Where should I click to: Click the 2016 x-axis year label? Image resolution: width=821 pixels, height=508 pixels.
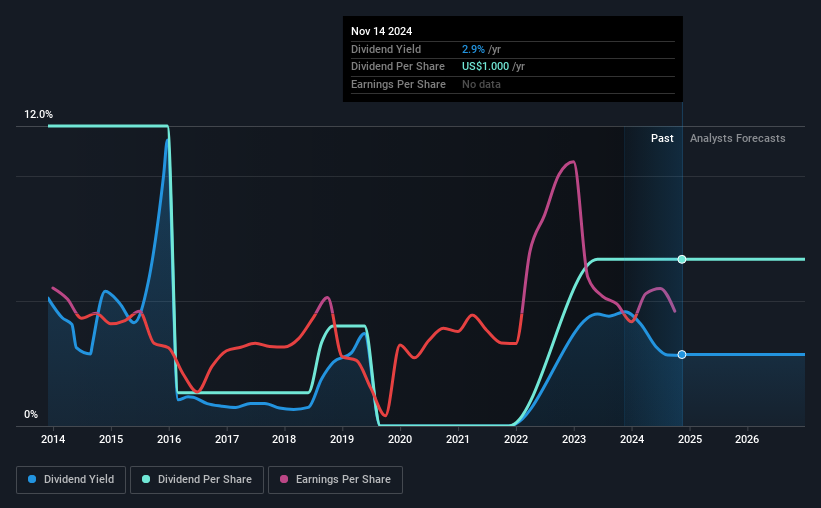pyautogui.click(x=169, y=439)
